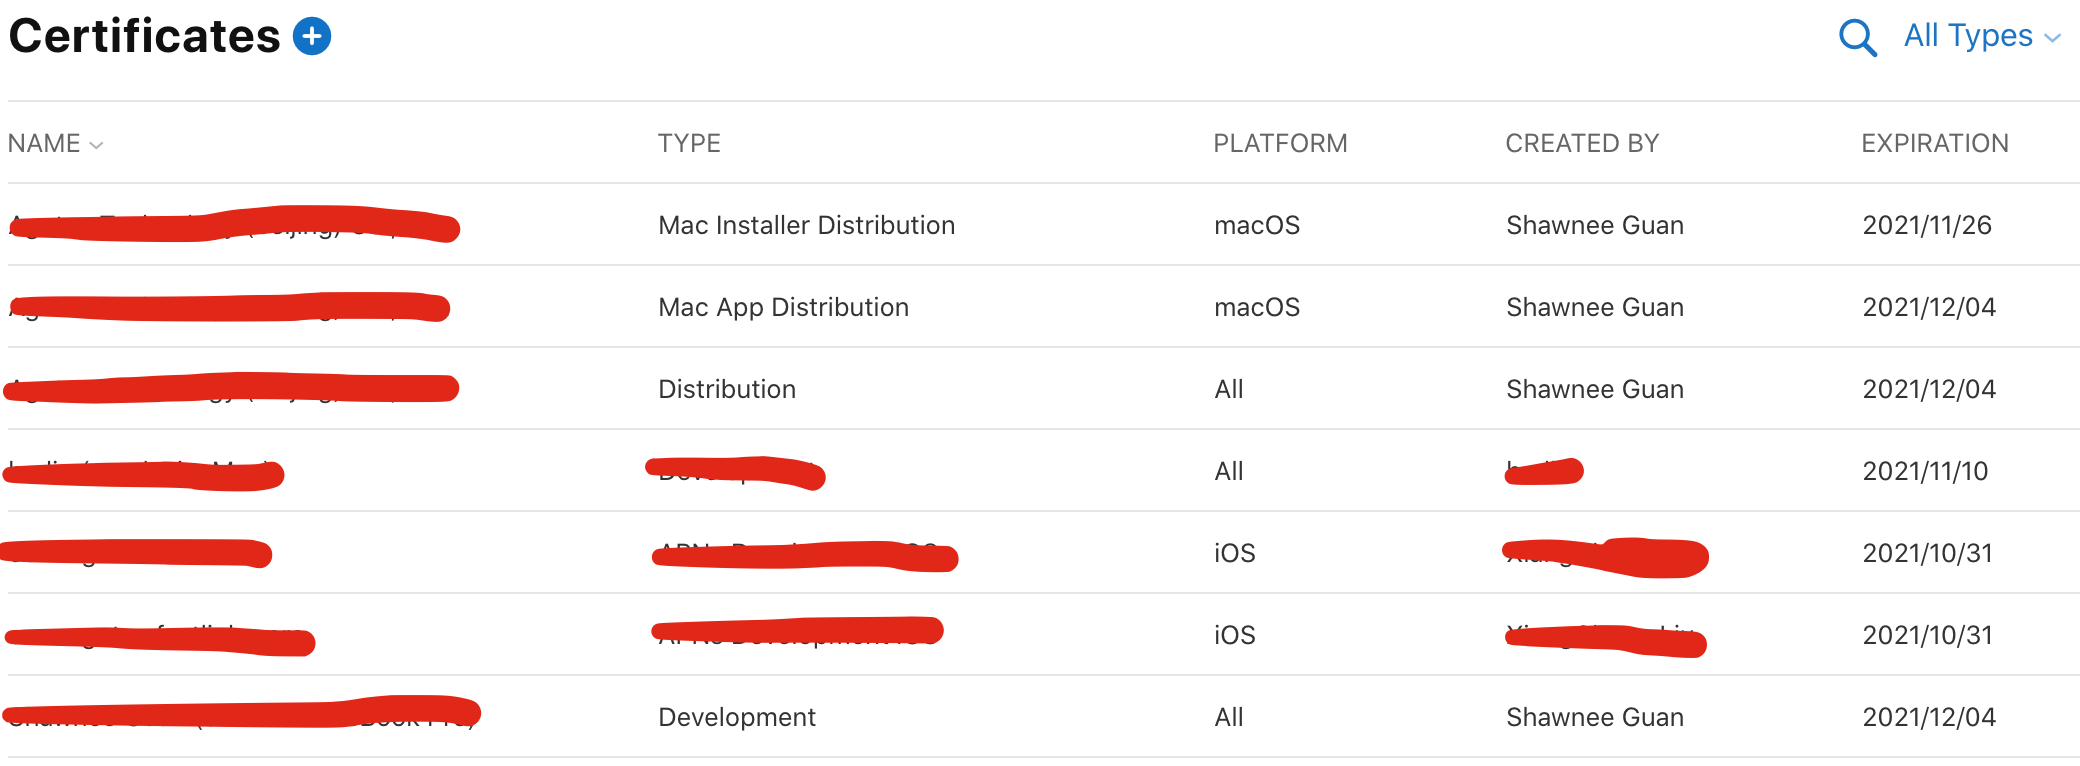Click the expiration date 2021/11/26
The image size is (2080, 766).
[1927, 225]
